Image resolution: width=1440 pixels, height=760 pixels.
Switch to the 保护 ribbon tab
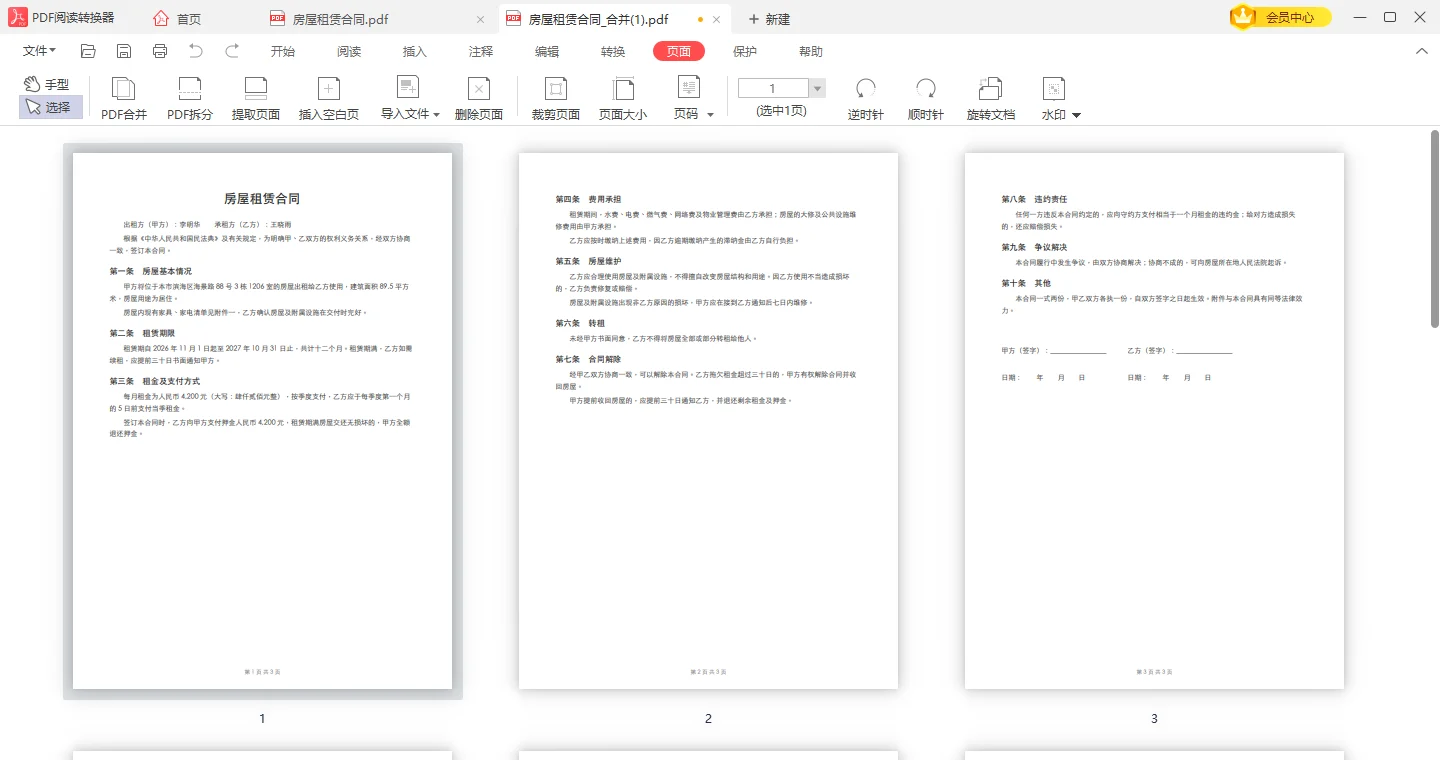tap(745, 52)
